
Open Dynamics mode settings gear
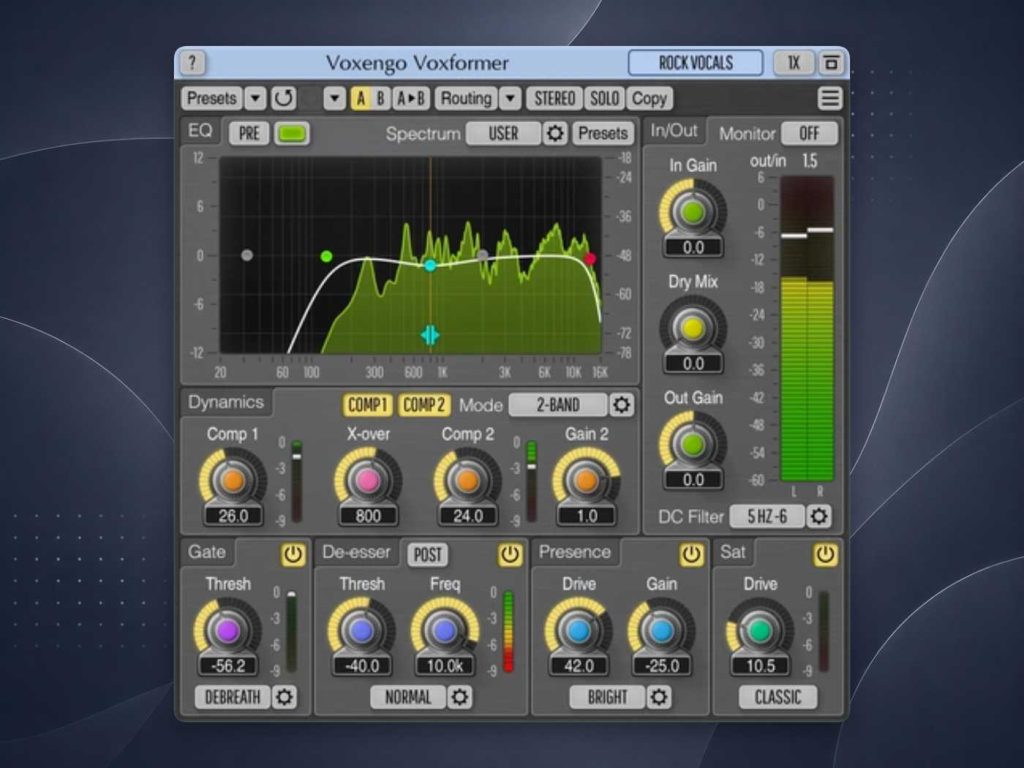pos(621,405)
